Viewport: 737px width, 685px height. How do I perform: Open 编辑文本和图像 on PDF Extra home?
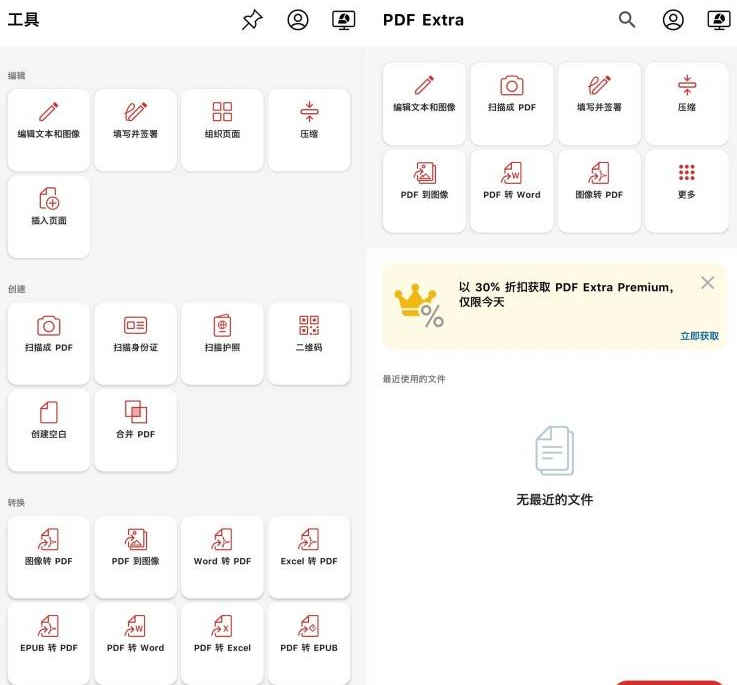point(424,103)
